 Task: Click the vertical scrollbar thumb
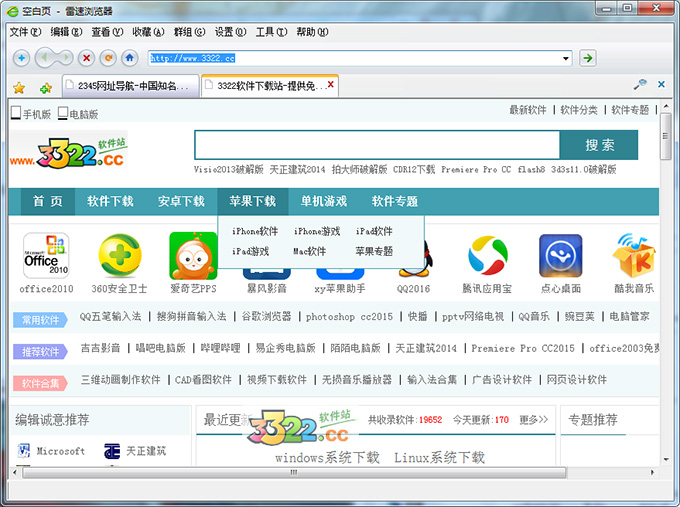(x=666, y=136)
